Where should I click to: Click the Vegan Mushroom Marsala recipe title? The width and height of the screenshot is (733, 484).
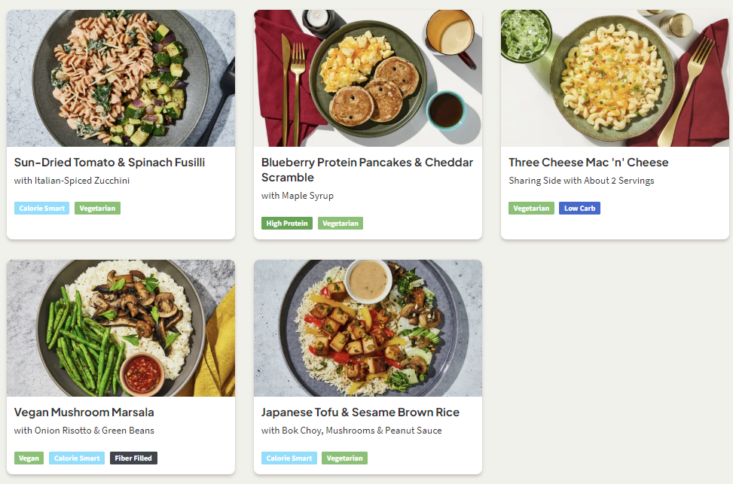84,412
